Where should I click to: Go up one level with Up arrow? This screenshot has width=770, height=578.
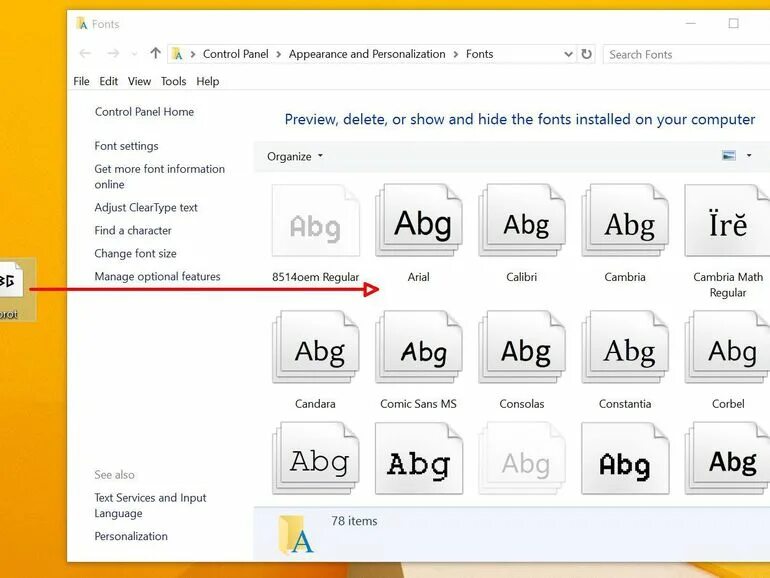(156, 53)
